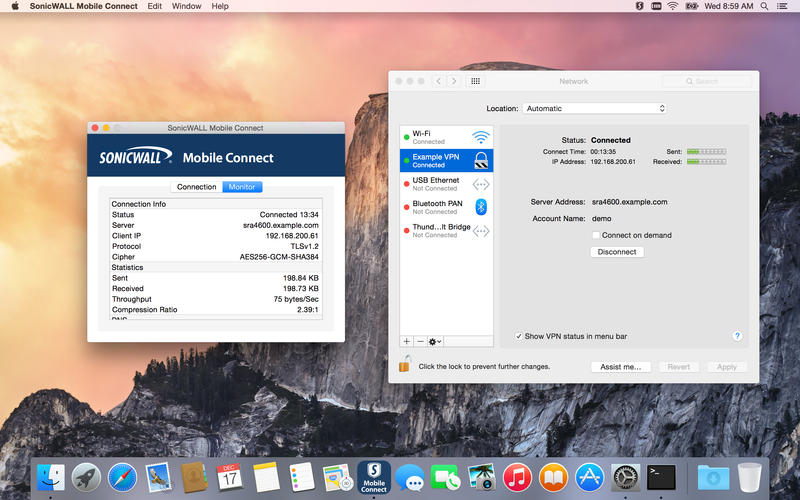Click the Search field in Network window
800x500 pixels.
(706, 81)
